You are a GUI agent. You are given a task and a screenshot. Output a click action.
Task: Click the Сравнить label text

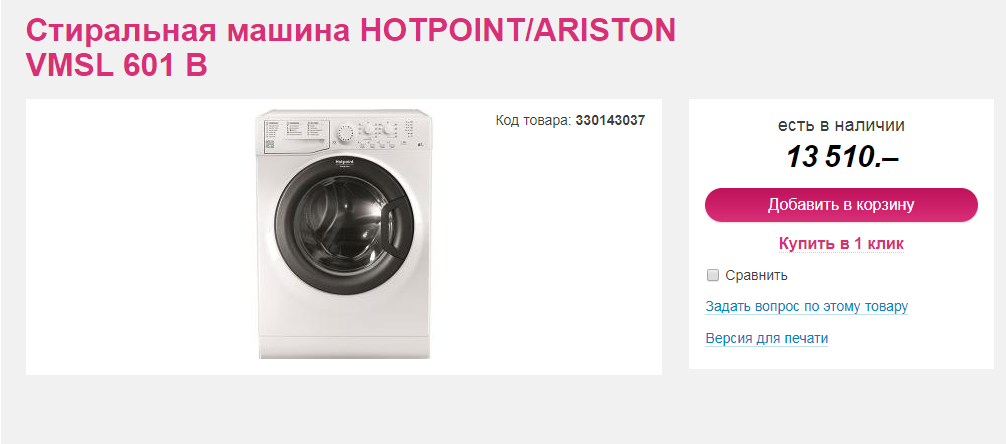coord(757,275)
